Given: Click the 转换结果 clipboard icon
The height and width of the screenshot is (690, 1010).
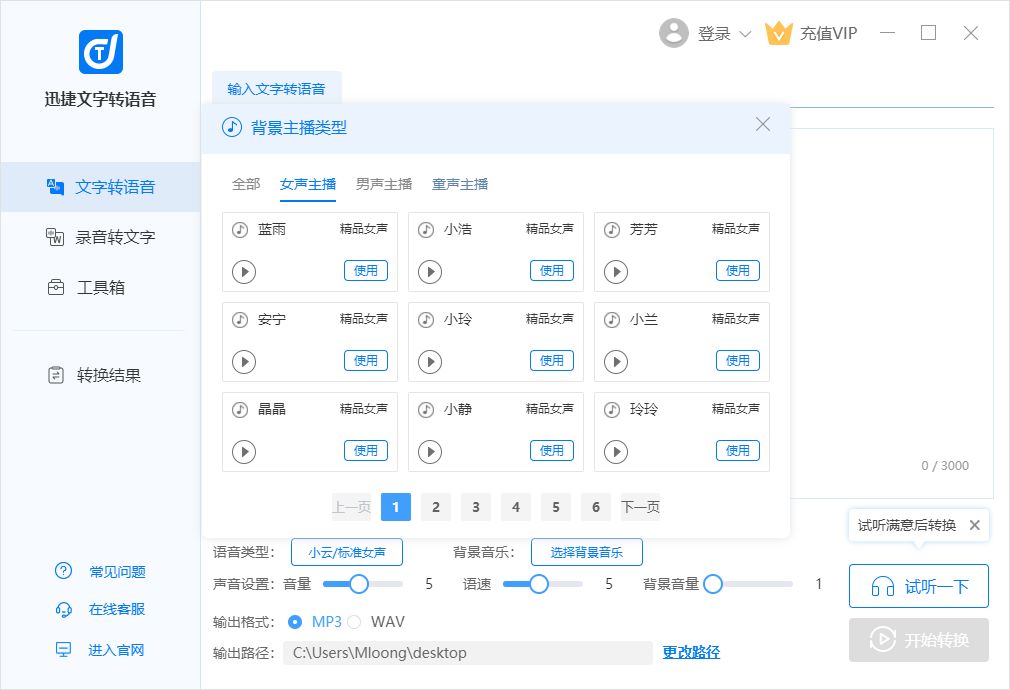Looking at the screenshot, I should 56,375.
